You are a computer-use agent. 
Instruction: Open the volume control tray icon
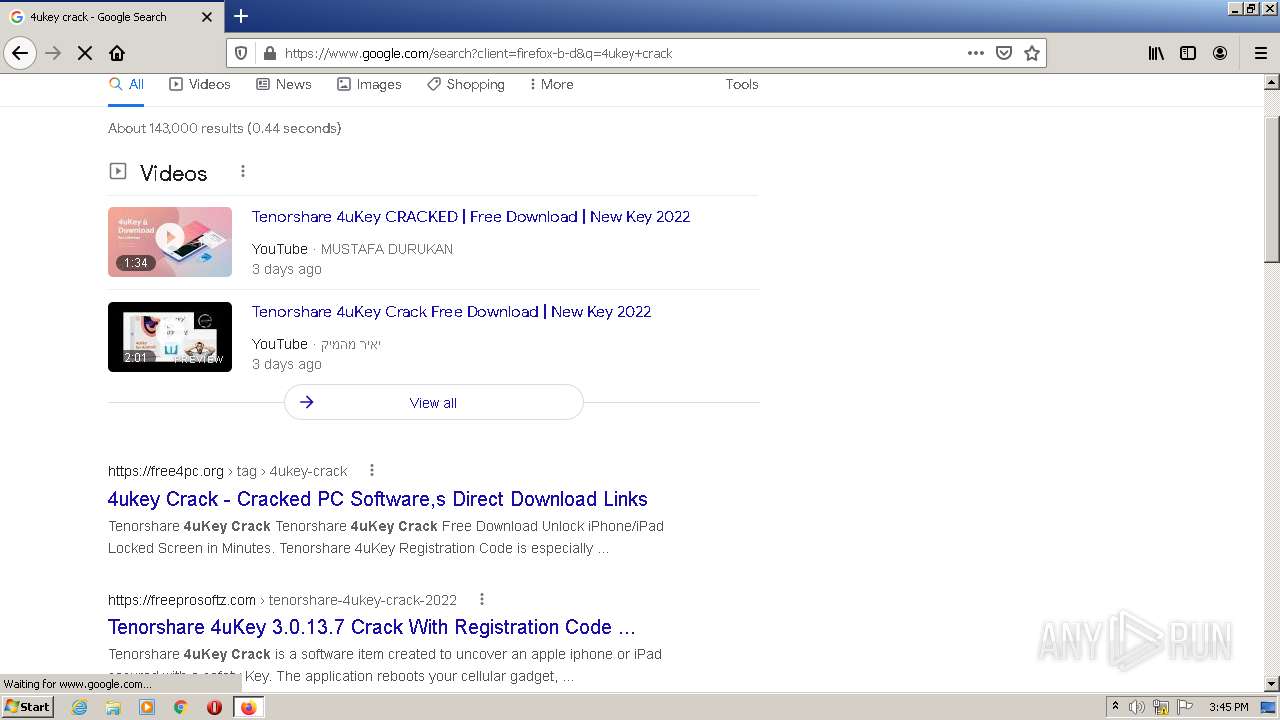(x=1137, y=707)
